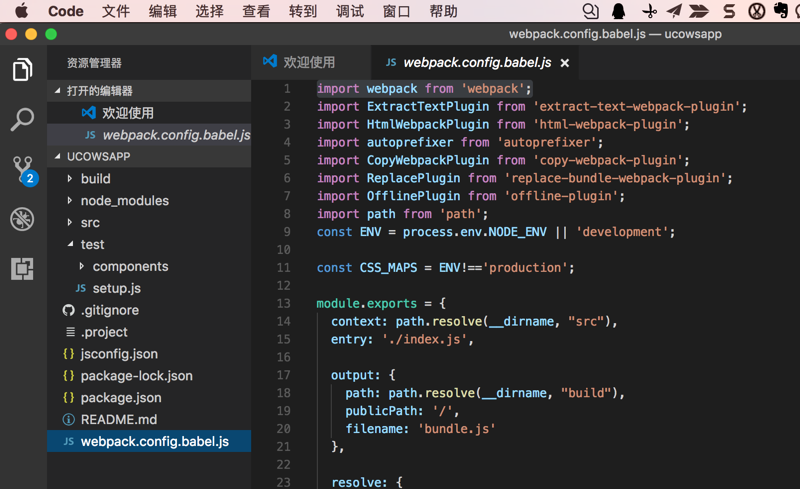Click the lines icon beside .project

[70, 332]
